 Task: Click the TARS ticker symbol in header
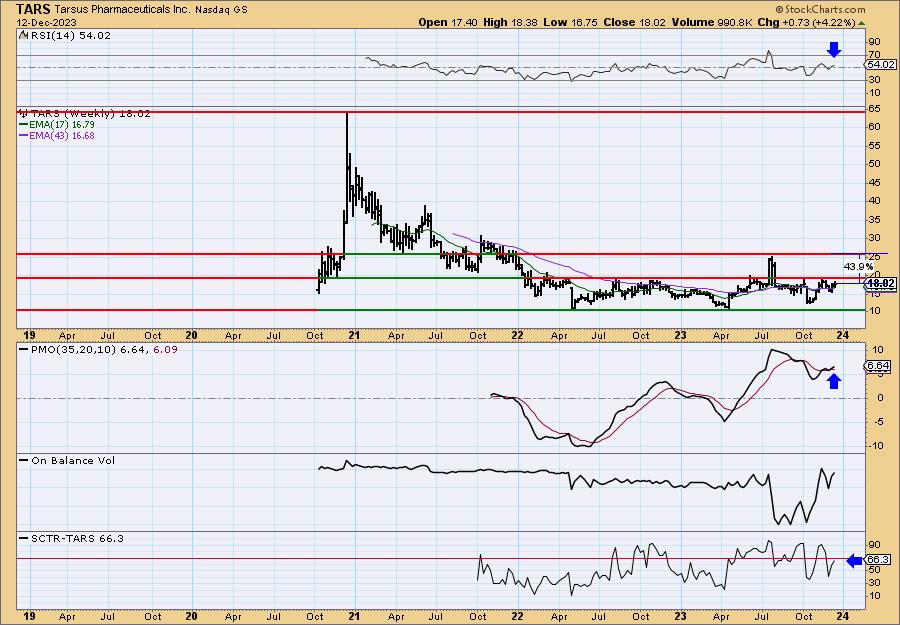click(34, 9)
